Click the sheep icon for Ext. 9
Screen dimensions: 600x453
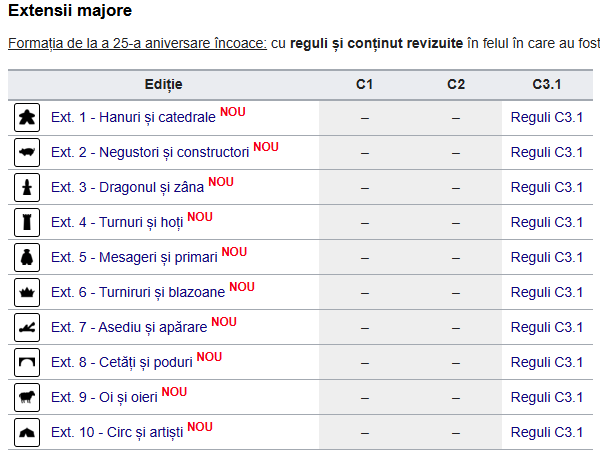[x=27, y=398]
